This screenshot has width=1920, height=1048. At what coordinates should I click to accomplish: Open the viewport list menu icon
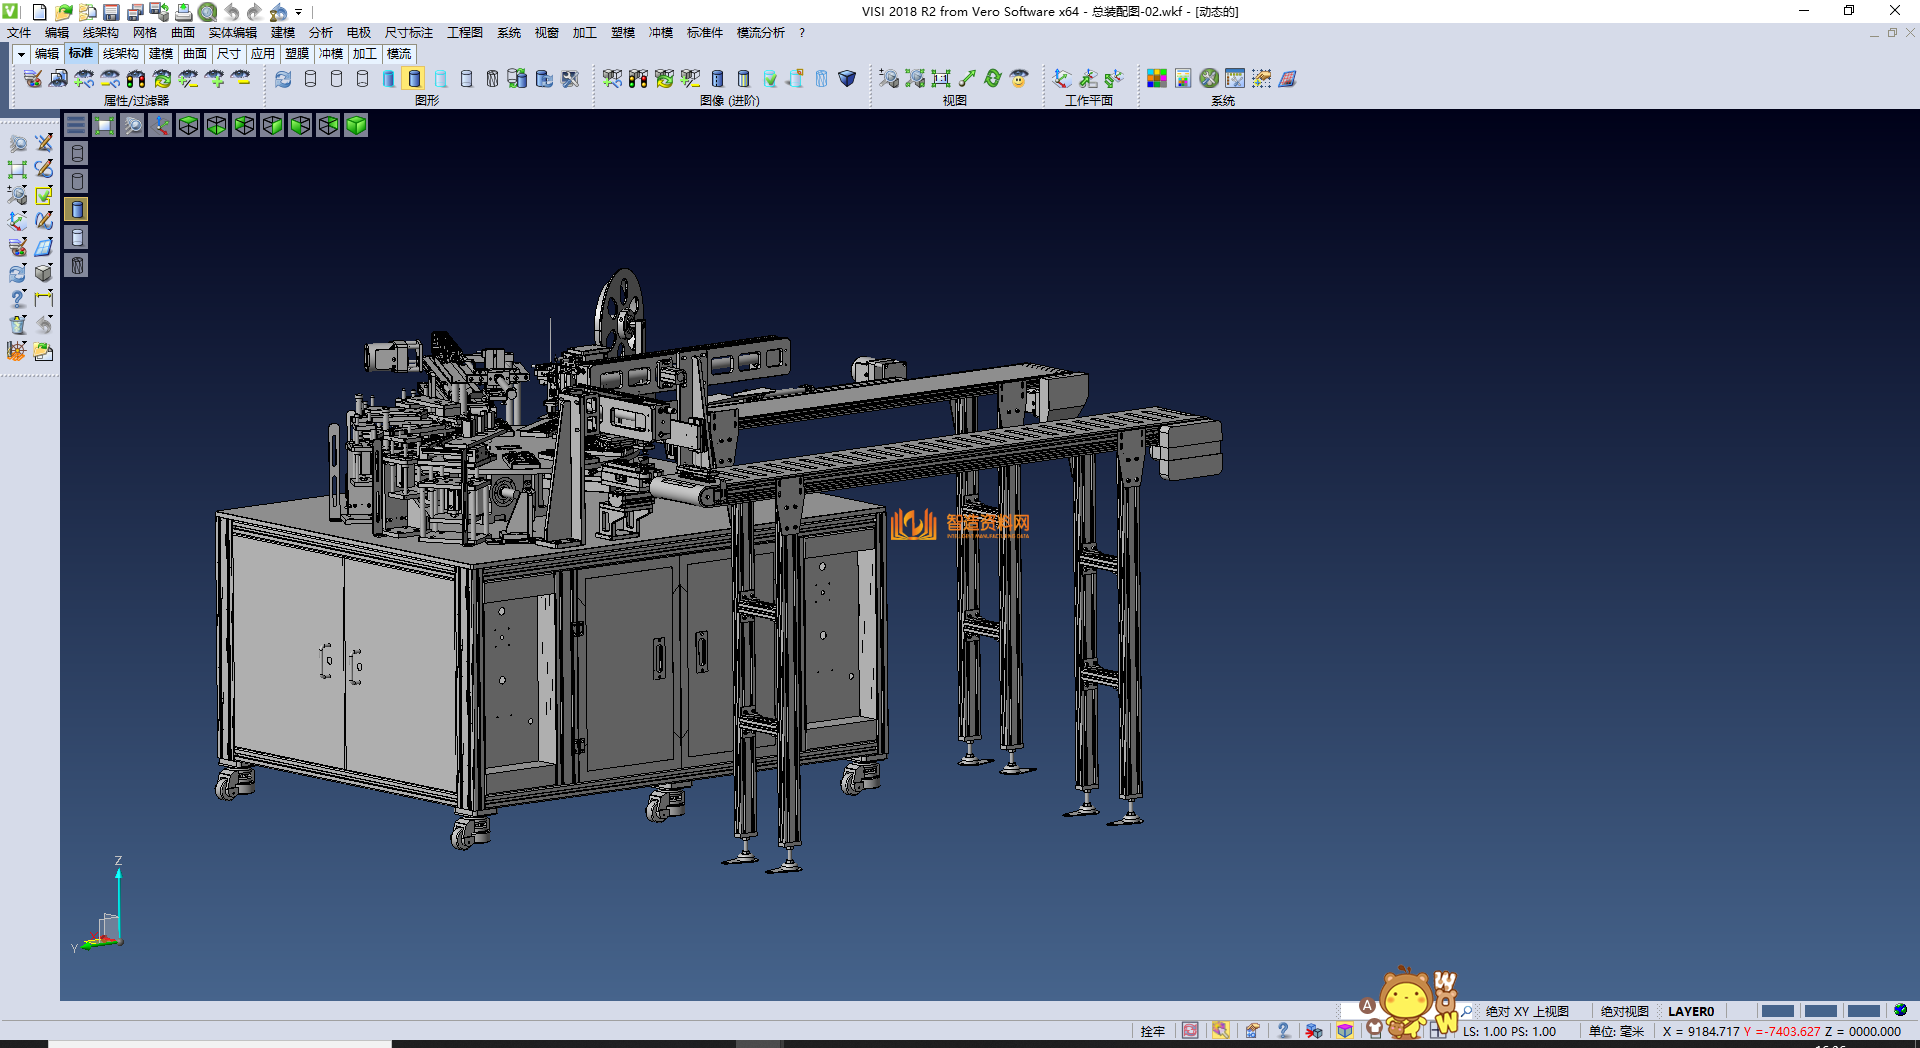point(76,125)
